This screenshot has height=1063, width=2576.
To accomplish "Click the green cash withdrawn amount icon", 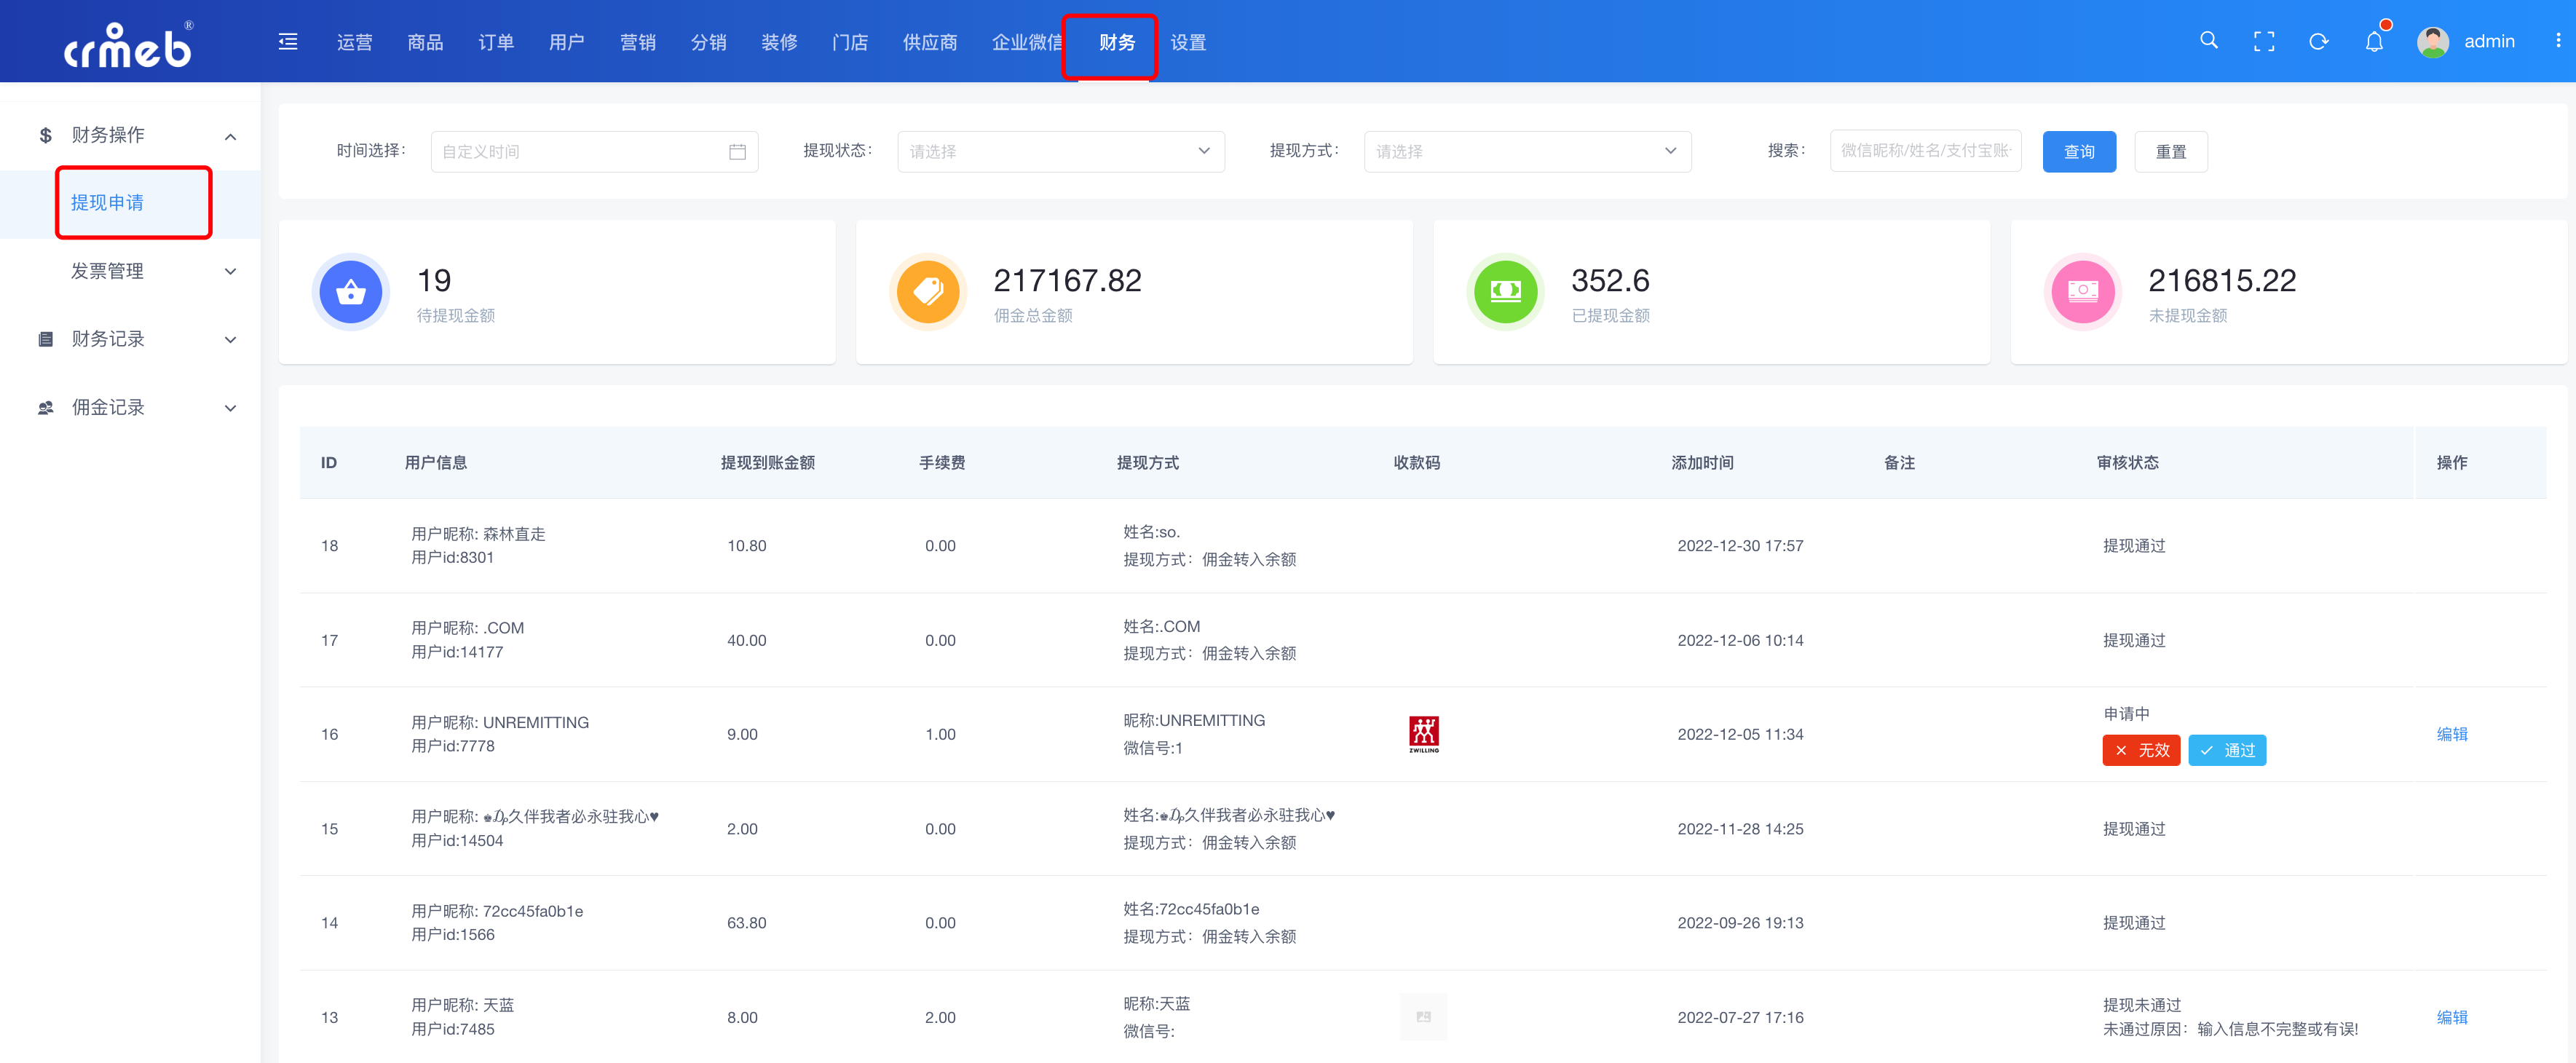I will pos(1505,291).
